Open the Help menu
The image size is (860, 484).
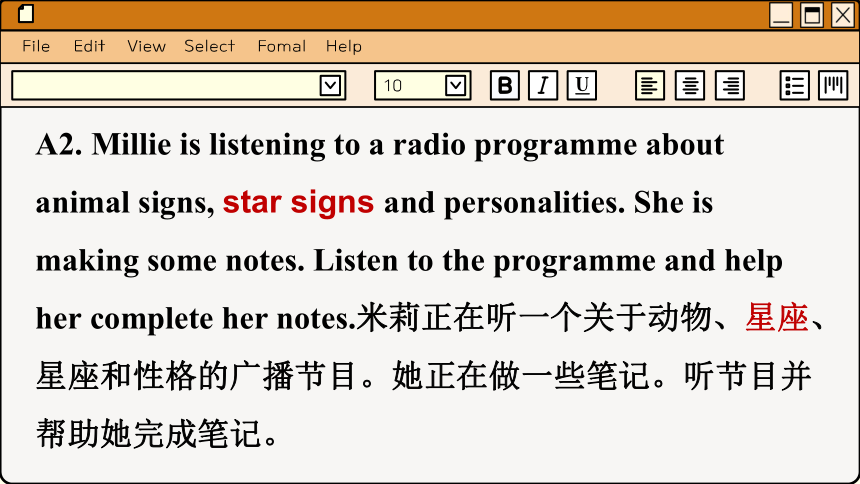click(x=344, y=46)
